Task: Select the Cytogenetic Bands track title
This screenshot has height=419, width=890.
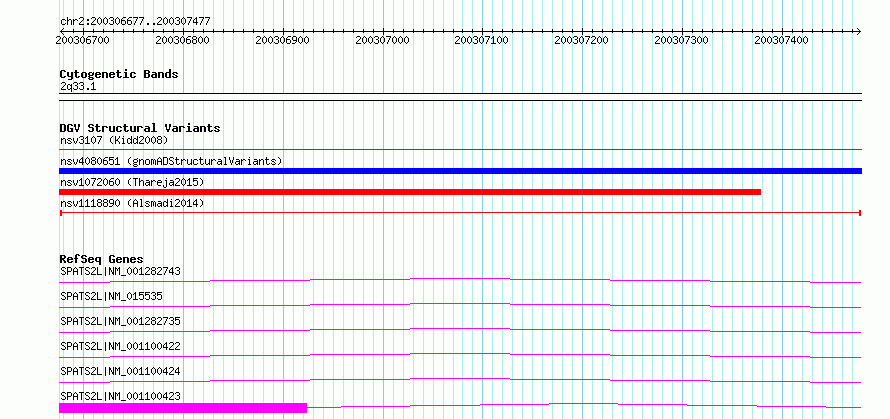Action: [119, 74]
